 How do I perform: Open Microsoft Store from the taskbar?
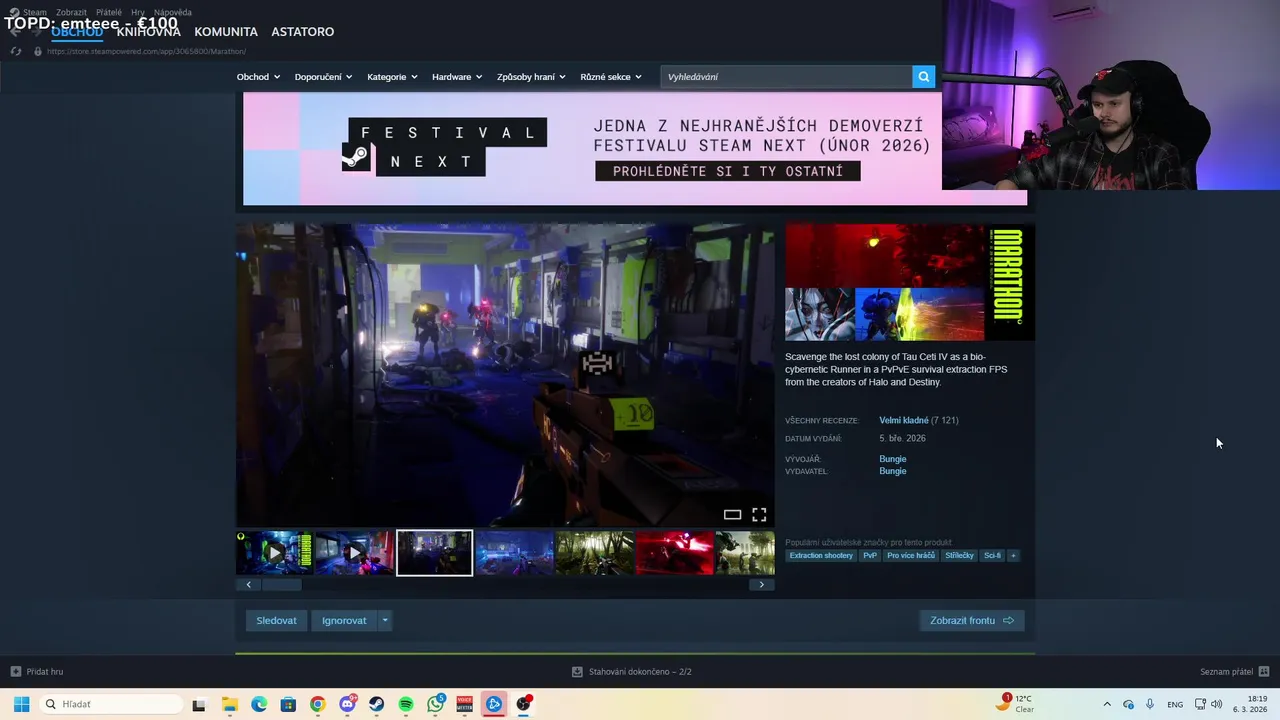click(x=288, y=704)
